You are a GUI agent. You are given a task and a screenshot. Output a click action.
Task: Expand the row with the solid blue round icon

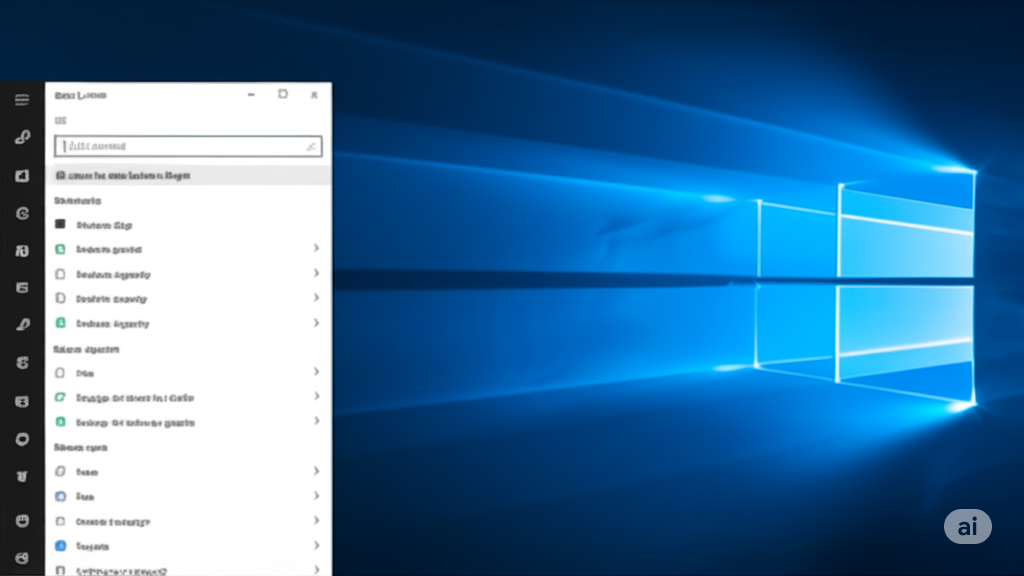point(188,545)
